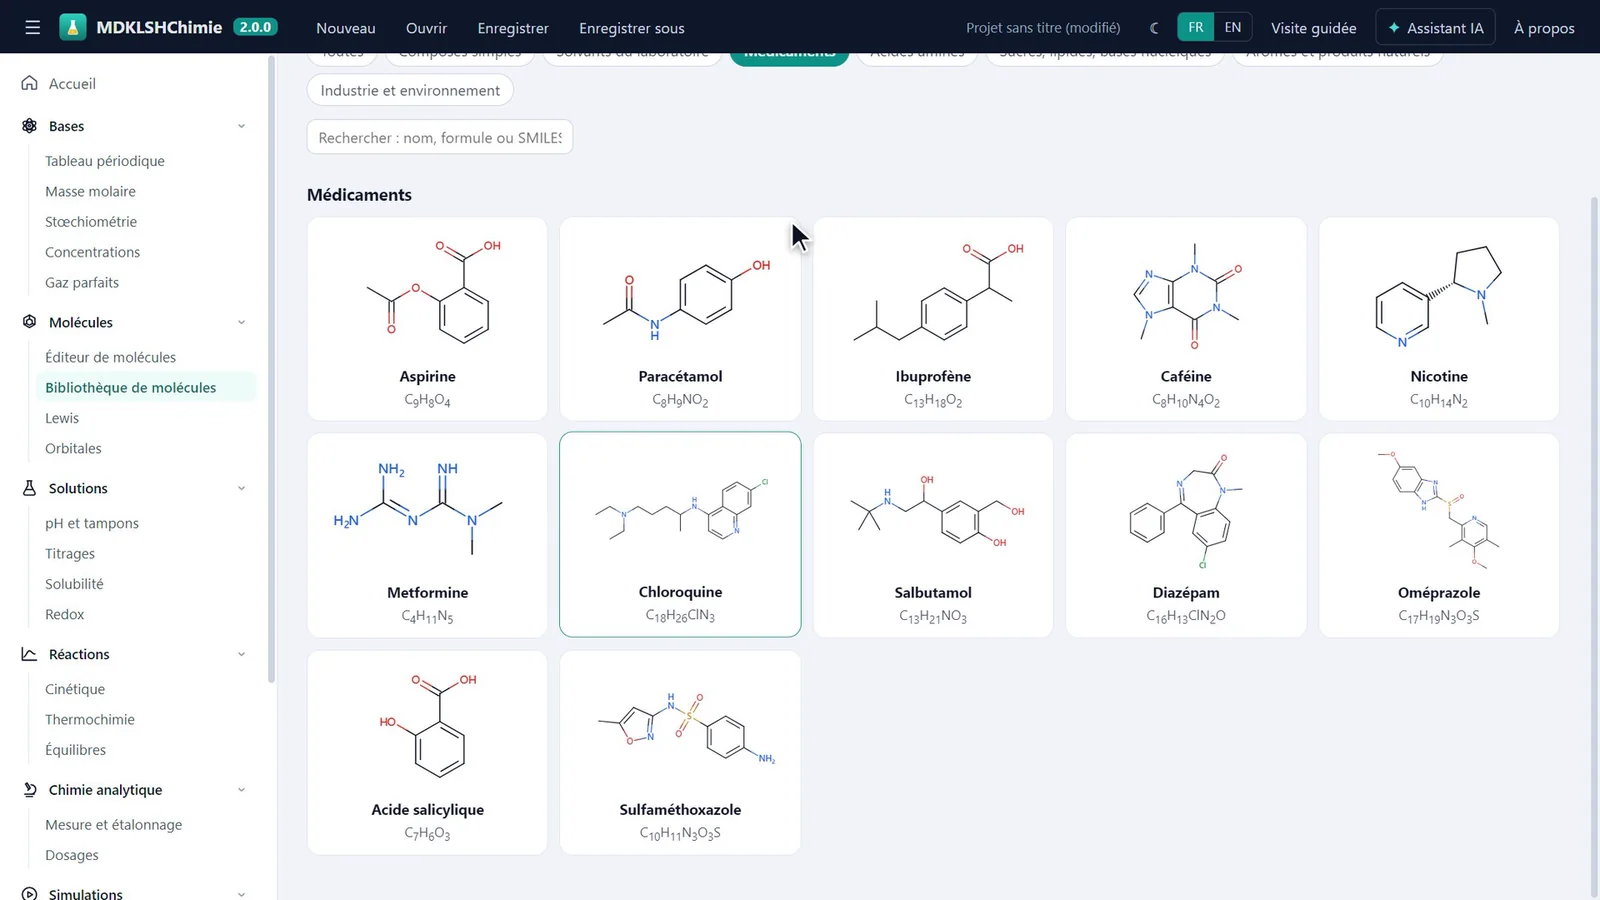Image resolution: width=1600 pixels, height=900 pixels.
Task: Open the Lewis page
Action: [62, 418]
